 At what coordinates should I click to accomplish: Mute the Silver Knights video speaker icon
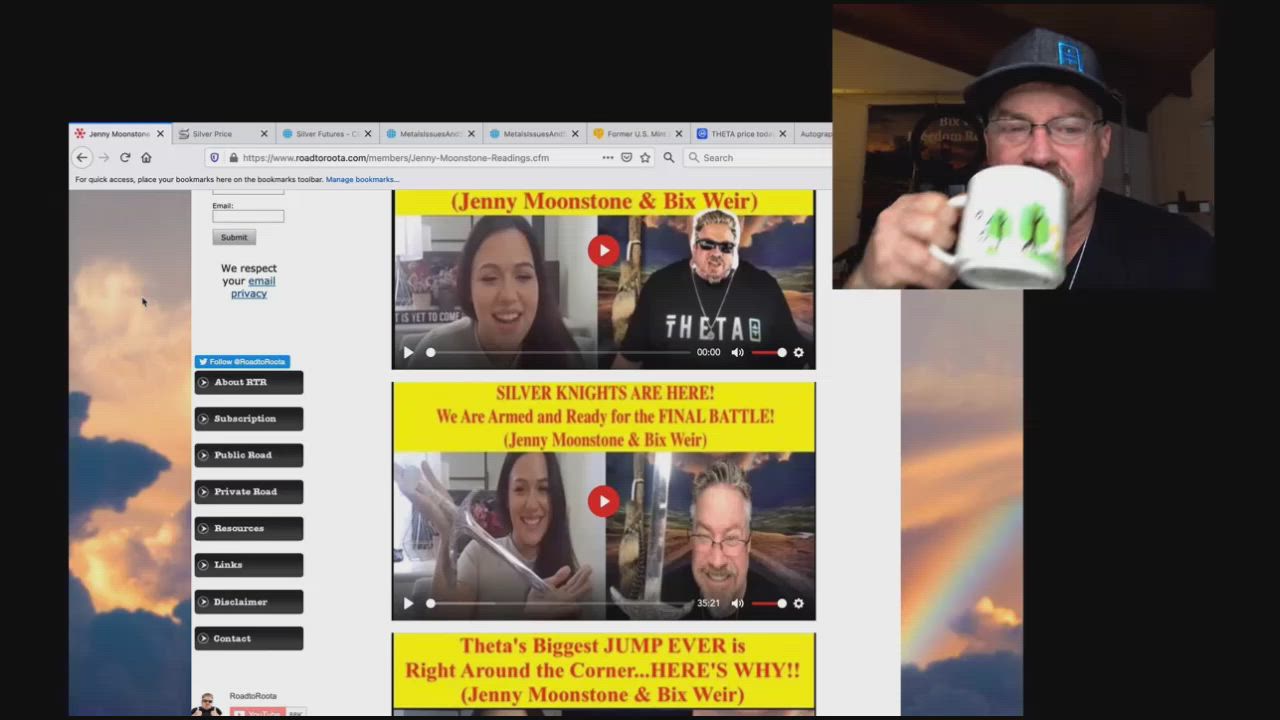click(x=737, y=603)
